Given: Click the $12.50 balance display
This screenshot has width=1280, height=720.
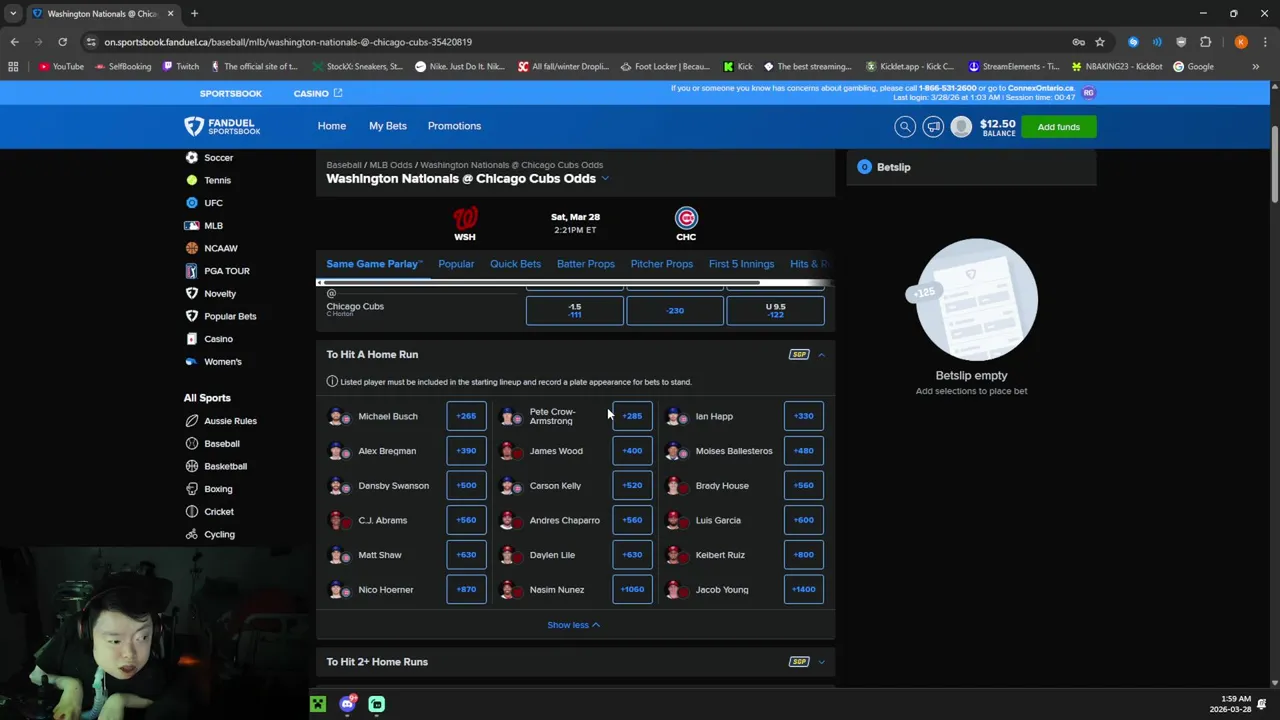Looking at the screenshot, I should click(998, 127).
